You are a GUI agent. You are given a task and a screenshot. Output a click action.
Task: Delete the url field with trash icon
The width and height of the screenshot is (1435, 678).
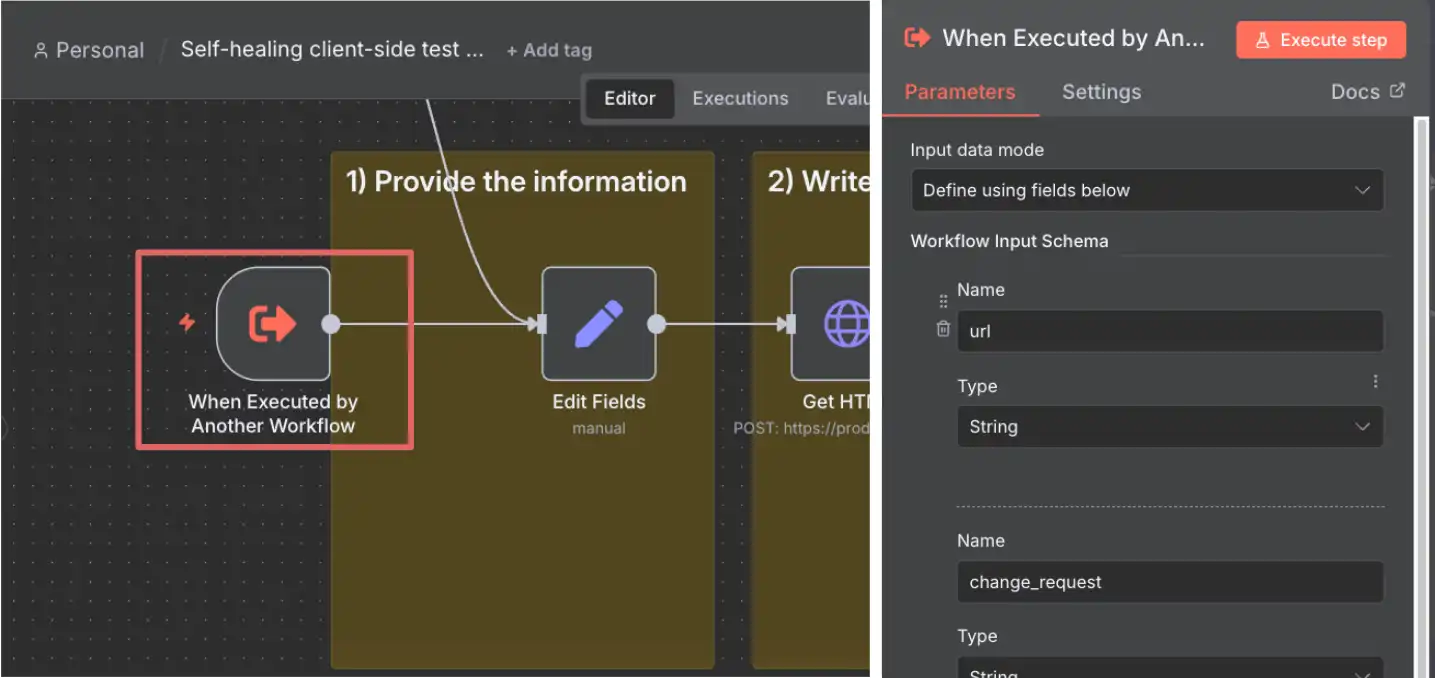(943, 328)
